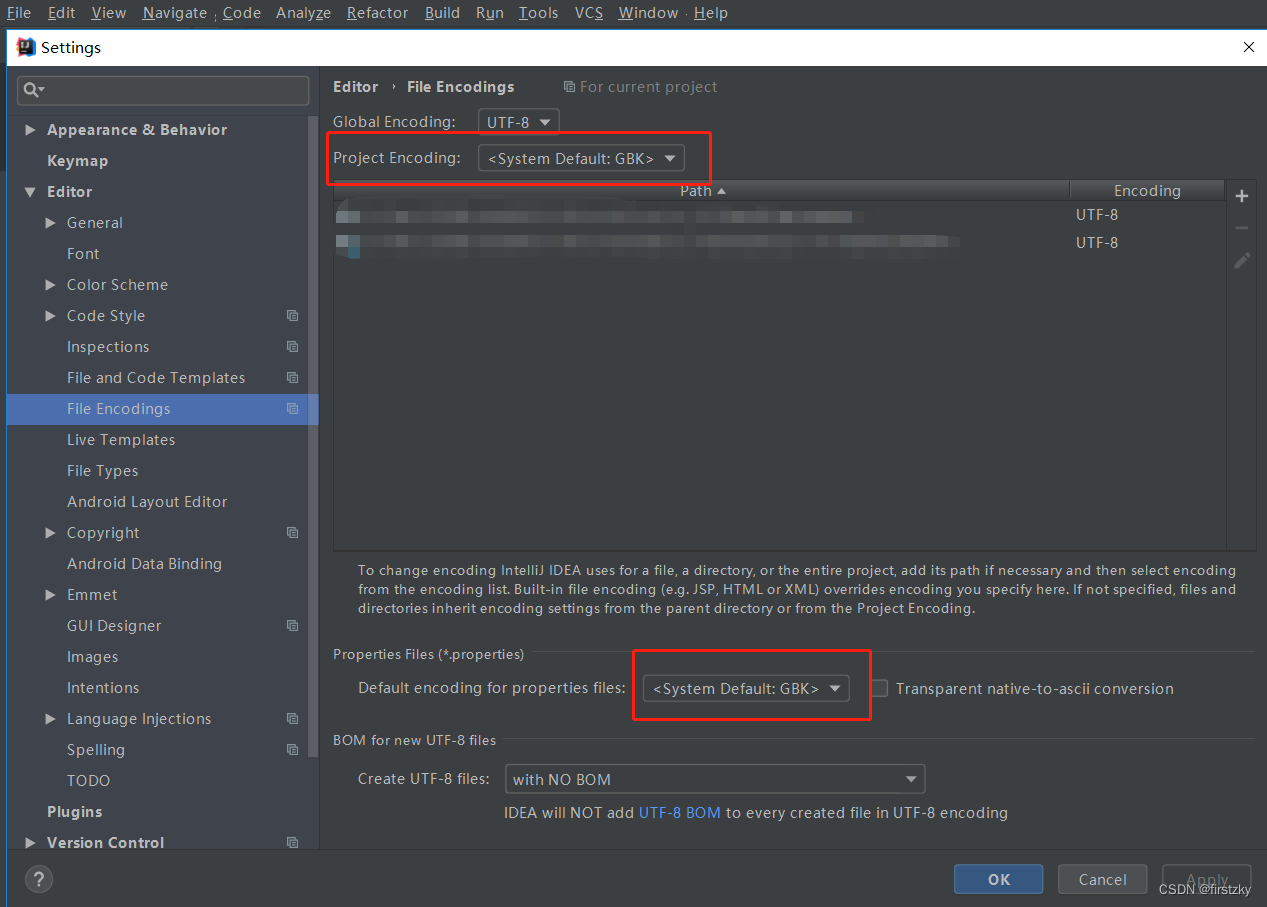Select TODO settings item
This screenshot has height=907, width=1267.
click(x=88, y=781)
